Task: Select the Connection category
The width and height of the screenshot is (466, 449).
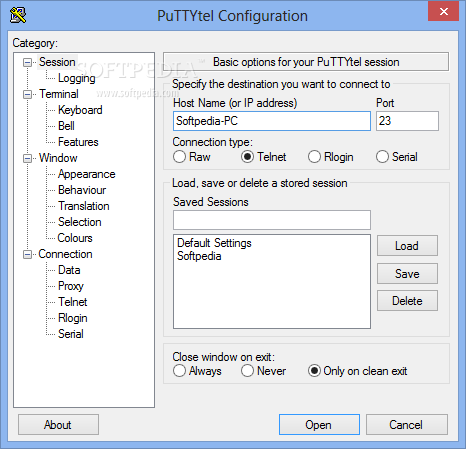Action: tap(65, 254)
